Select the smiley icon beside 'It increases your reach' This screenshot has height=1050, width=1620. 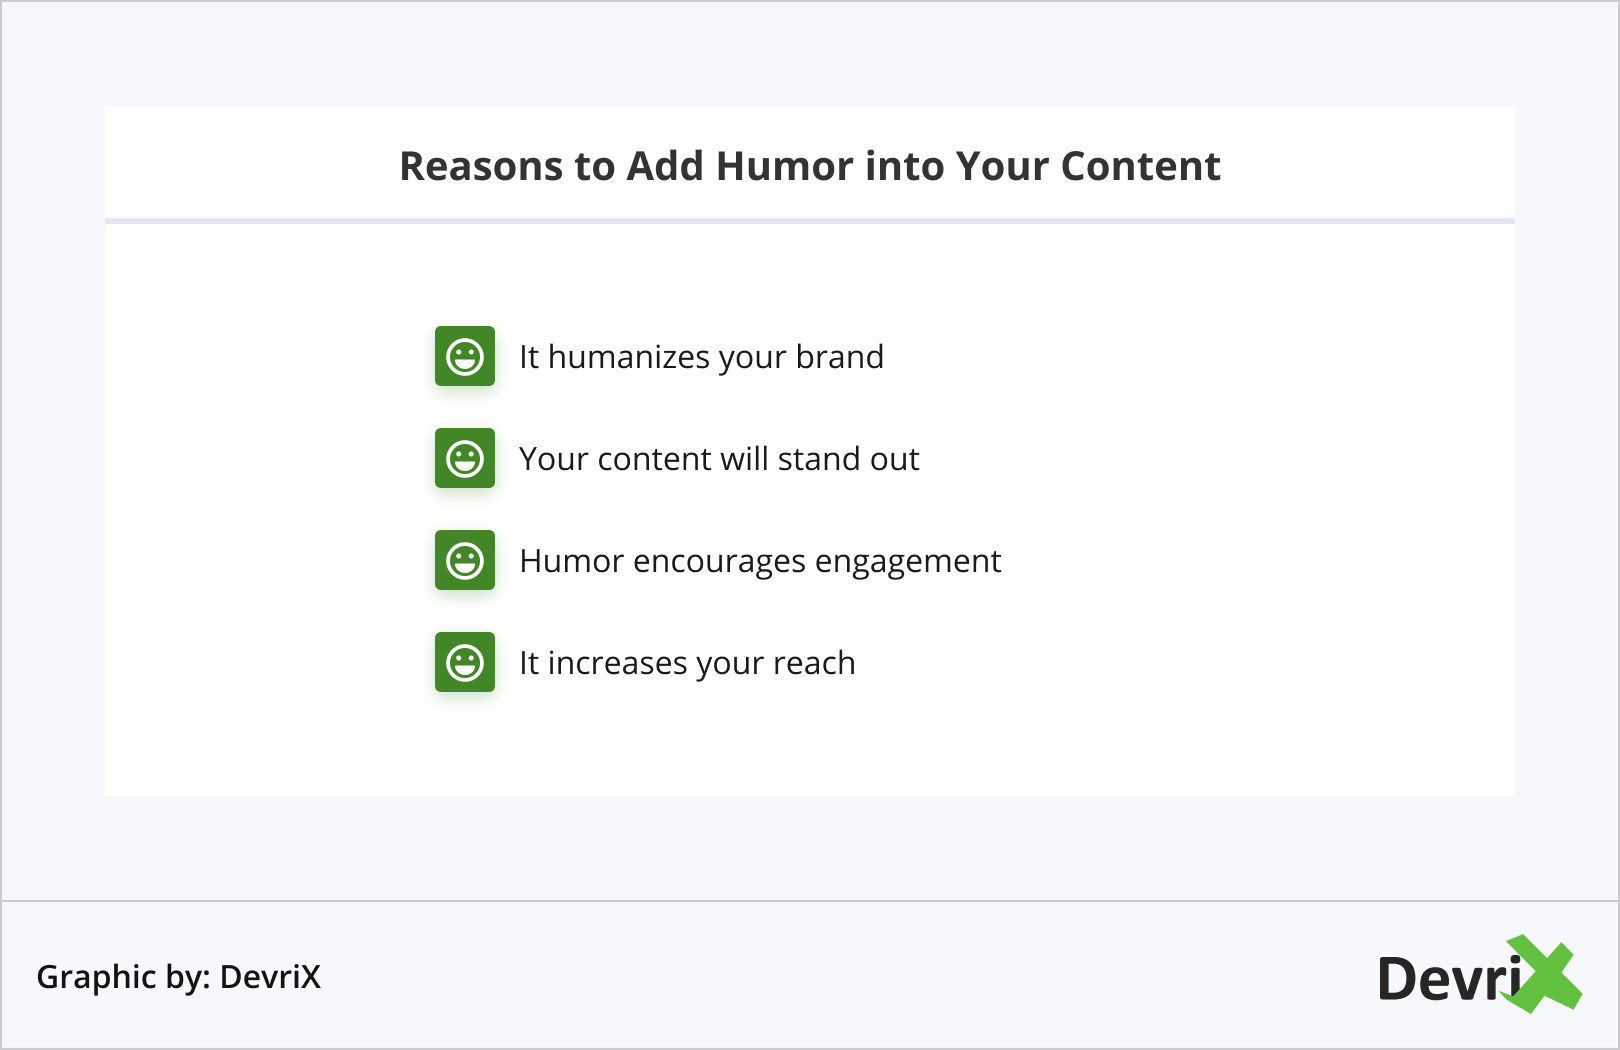coord(465,662)
